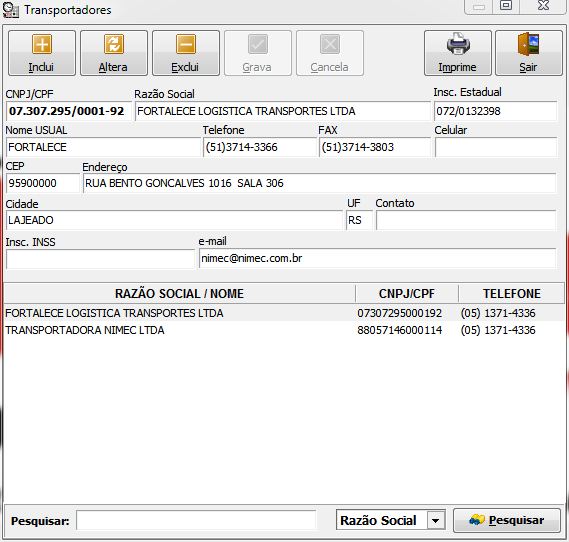Click the FAX field (51)3714-3803
The height and width of the screenshot is (542, 569).
coord(374,147)
